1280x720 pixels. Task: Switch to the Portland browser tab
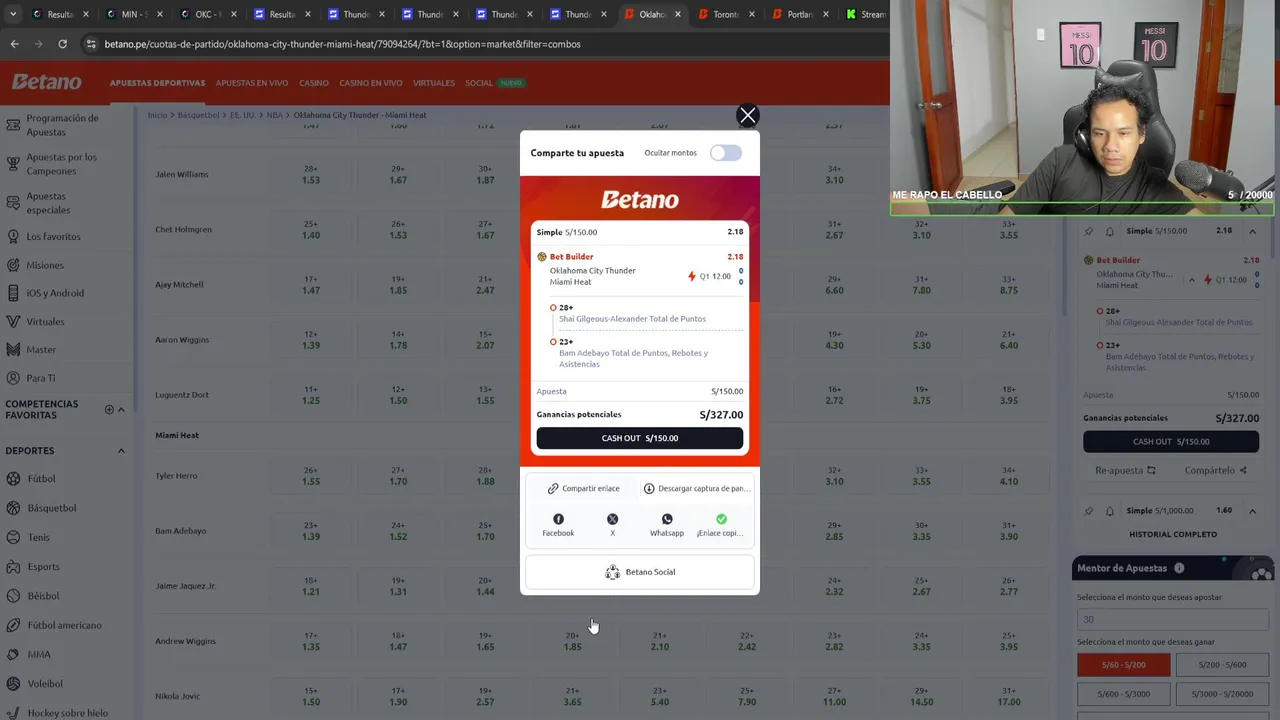(x=800, y=14)
